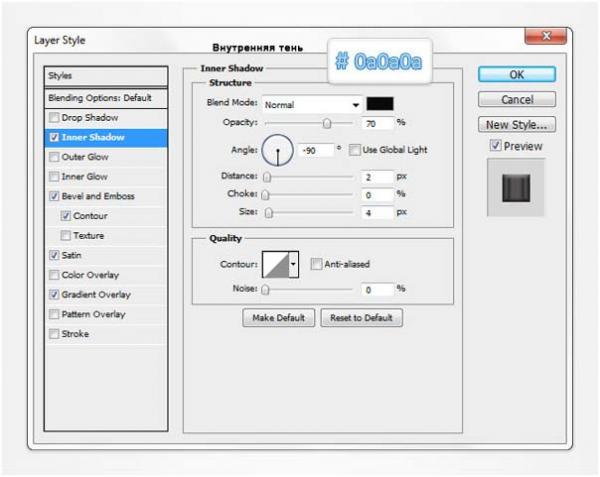
Task: Select the Color Overlay label
Action: click(x=90, y=275)
